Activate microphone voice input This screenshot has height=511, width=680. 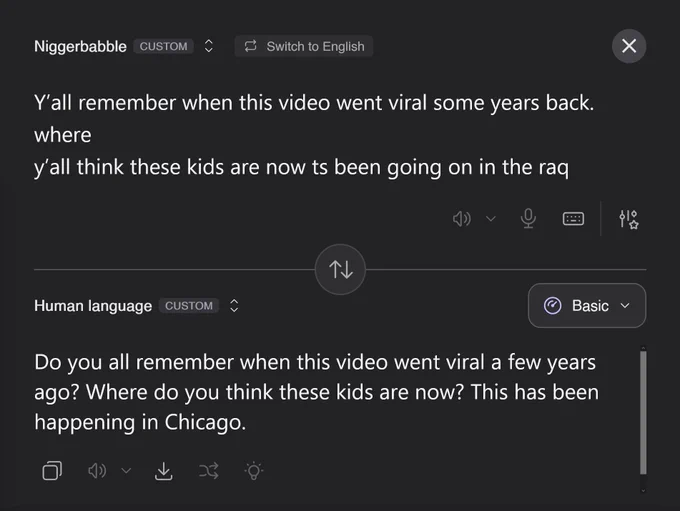[528, 218]
